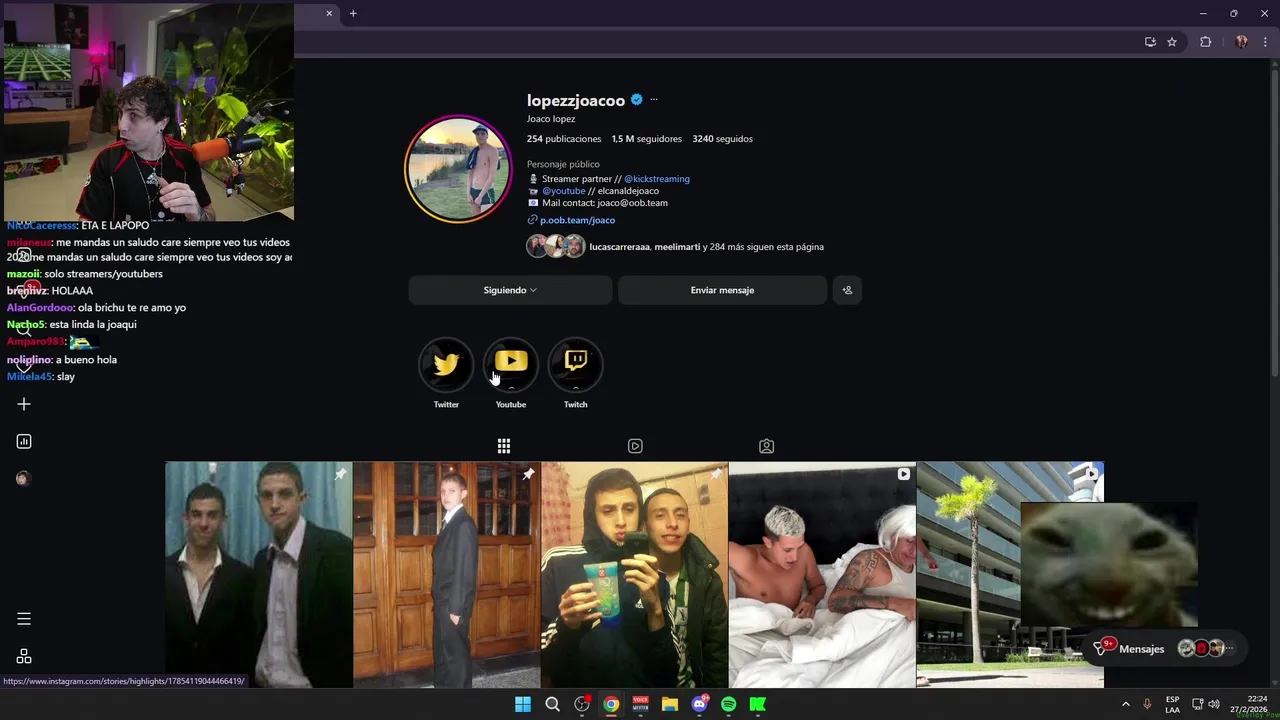Open Kick app from the taskbar
Viewport: 1280px width, 720px height.
point(758,704)
